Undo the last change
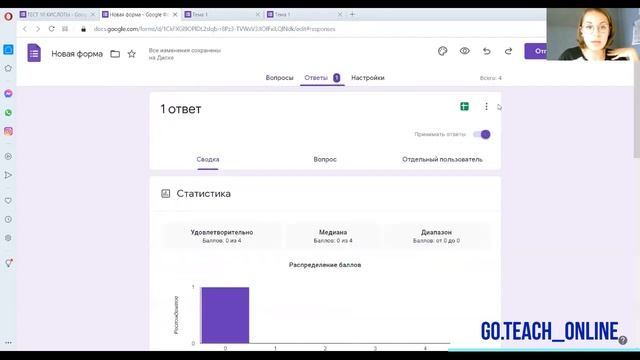Viewport: 640px width, 360px height. (x=487, y=51)
